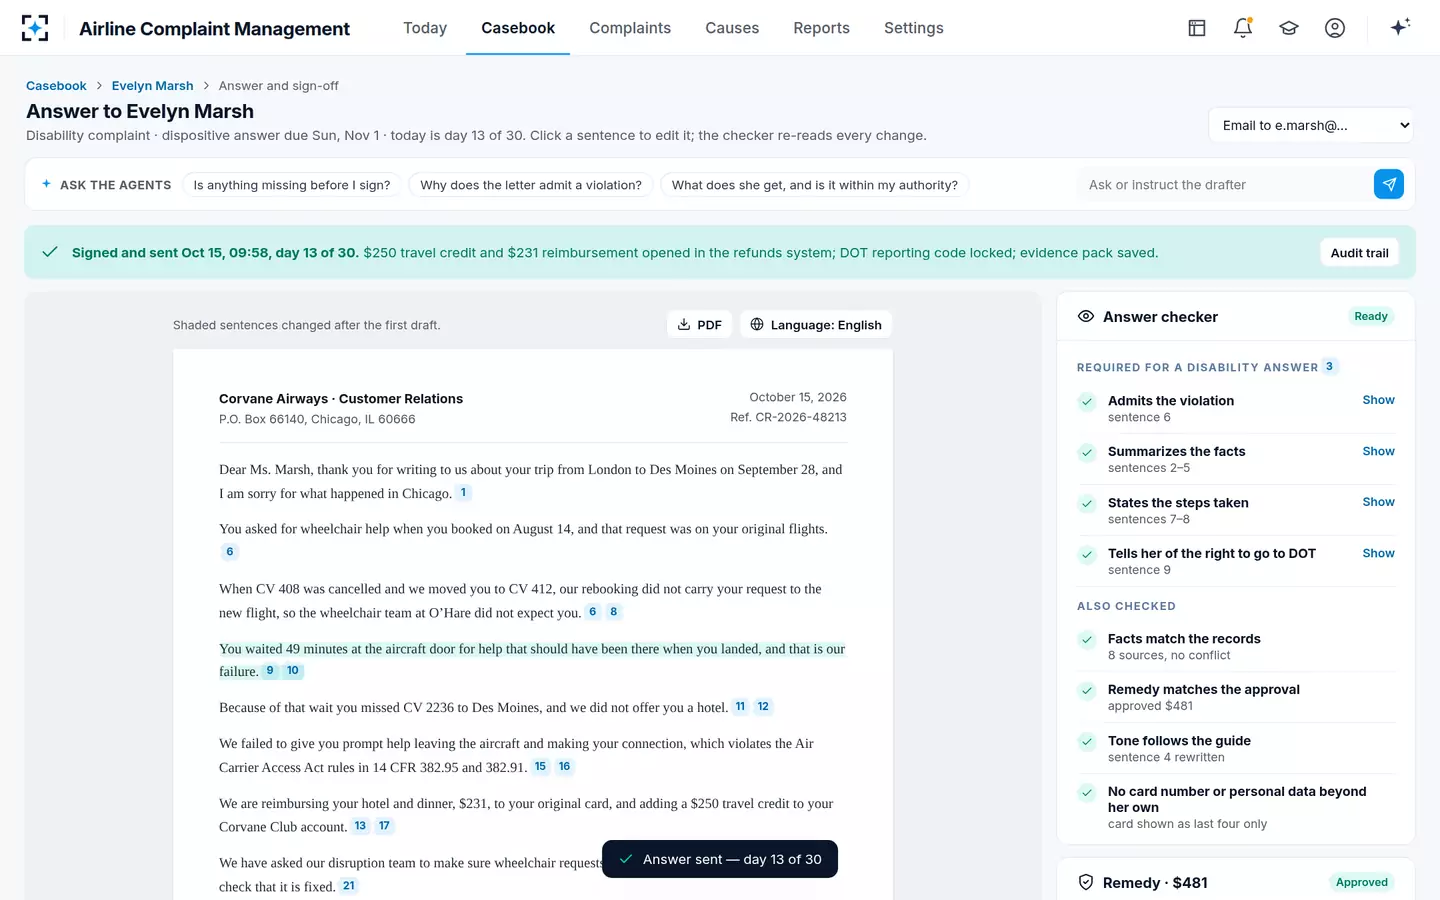This screenshot has width=1440, height=900.
Task: Go to the Causes tab
Action: click(x=732, y=28)
